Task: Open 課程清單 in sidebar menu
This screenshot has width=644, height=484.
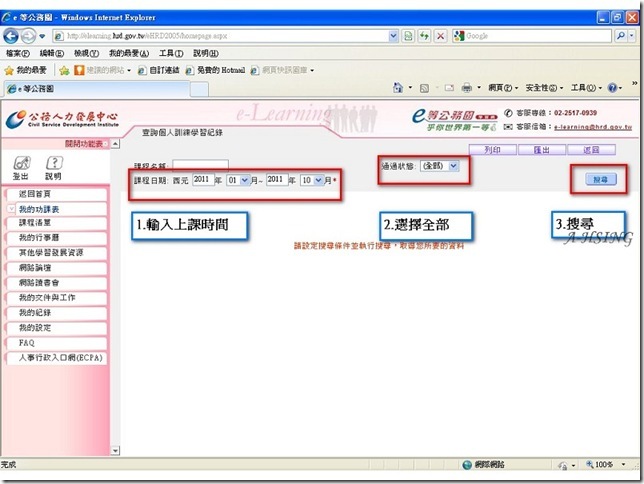Action: click(57, 223)
